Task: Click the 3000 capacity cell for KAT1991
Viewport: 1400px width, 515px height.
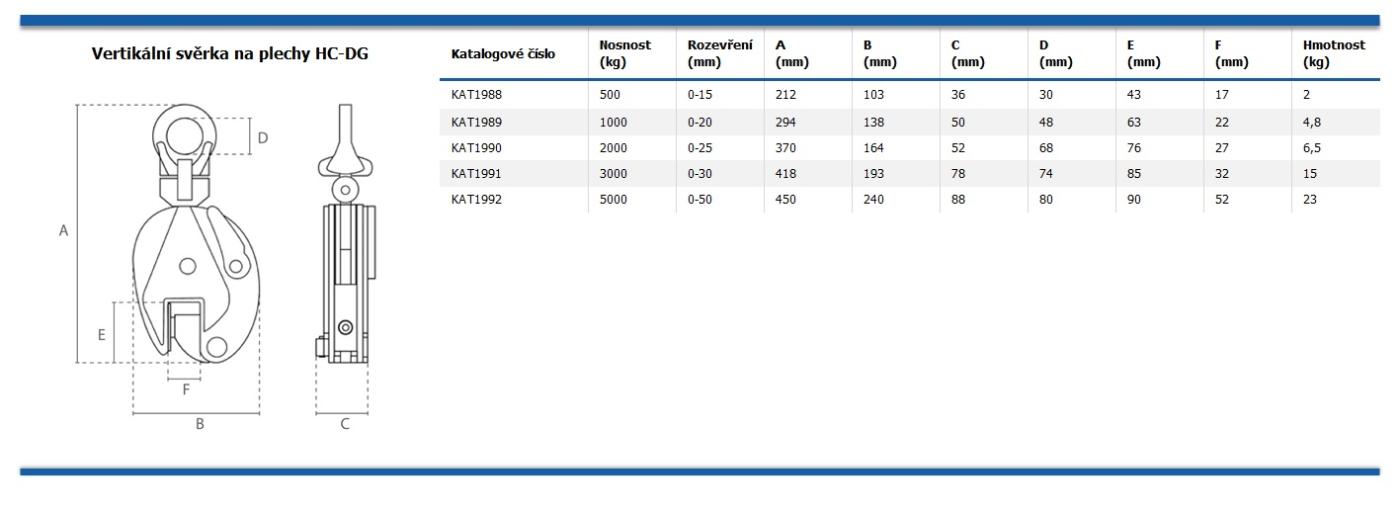Action: [613, 173]
